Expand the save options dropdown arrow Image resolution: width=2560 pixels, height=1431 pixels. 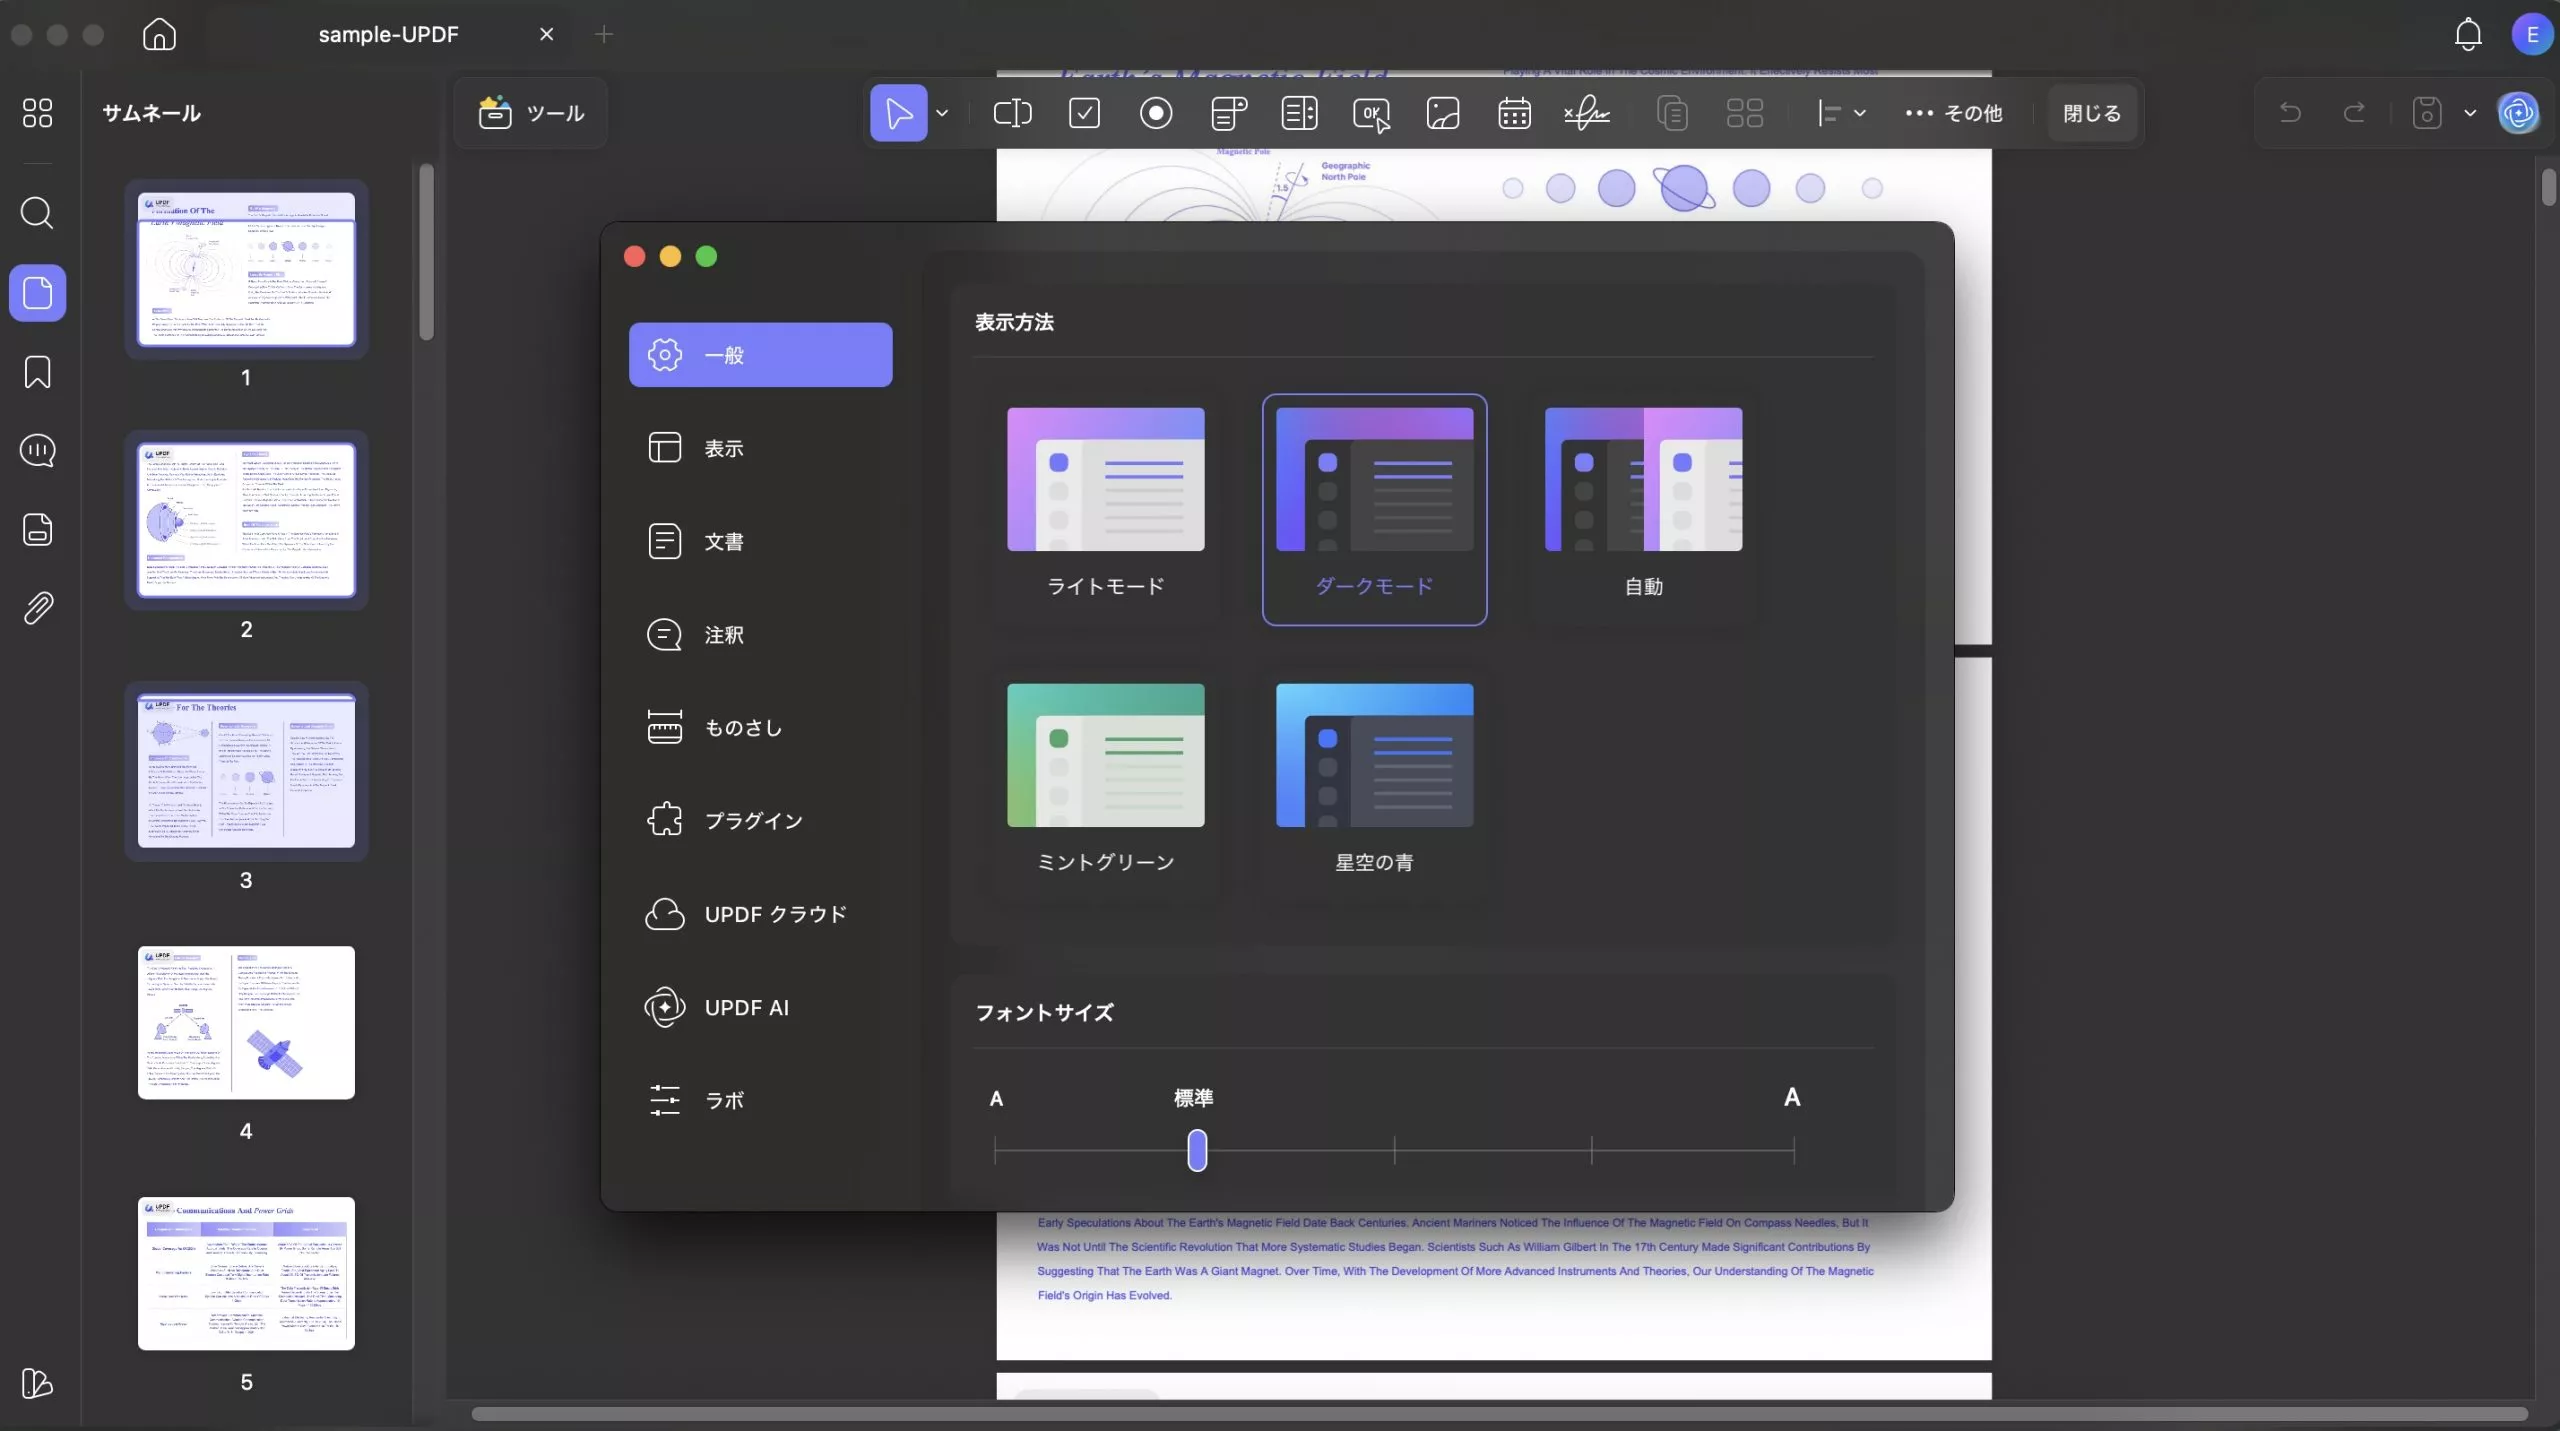[x=2470, y=113]
